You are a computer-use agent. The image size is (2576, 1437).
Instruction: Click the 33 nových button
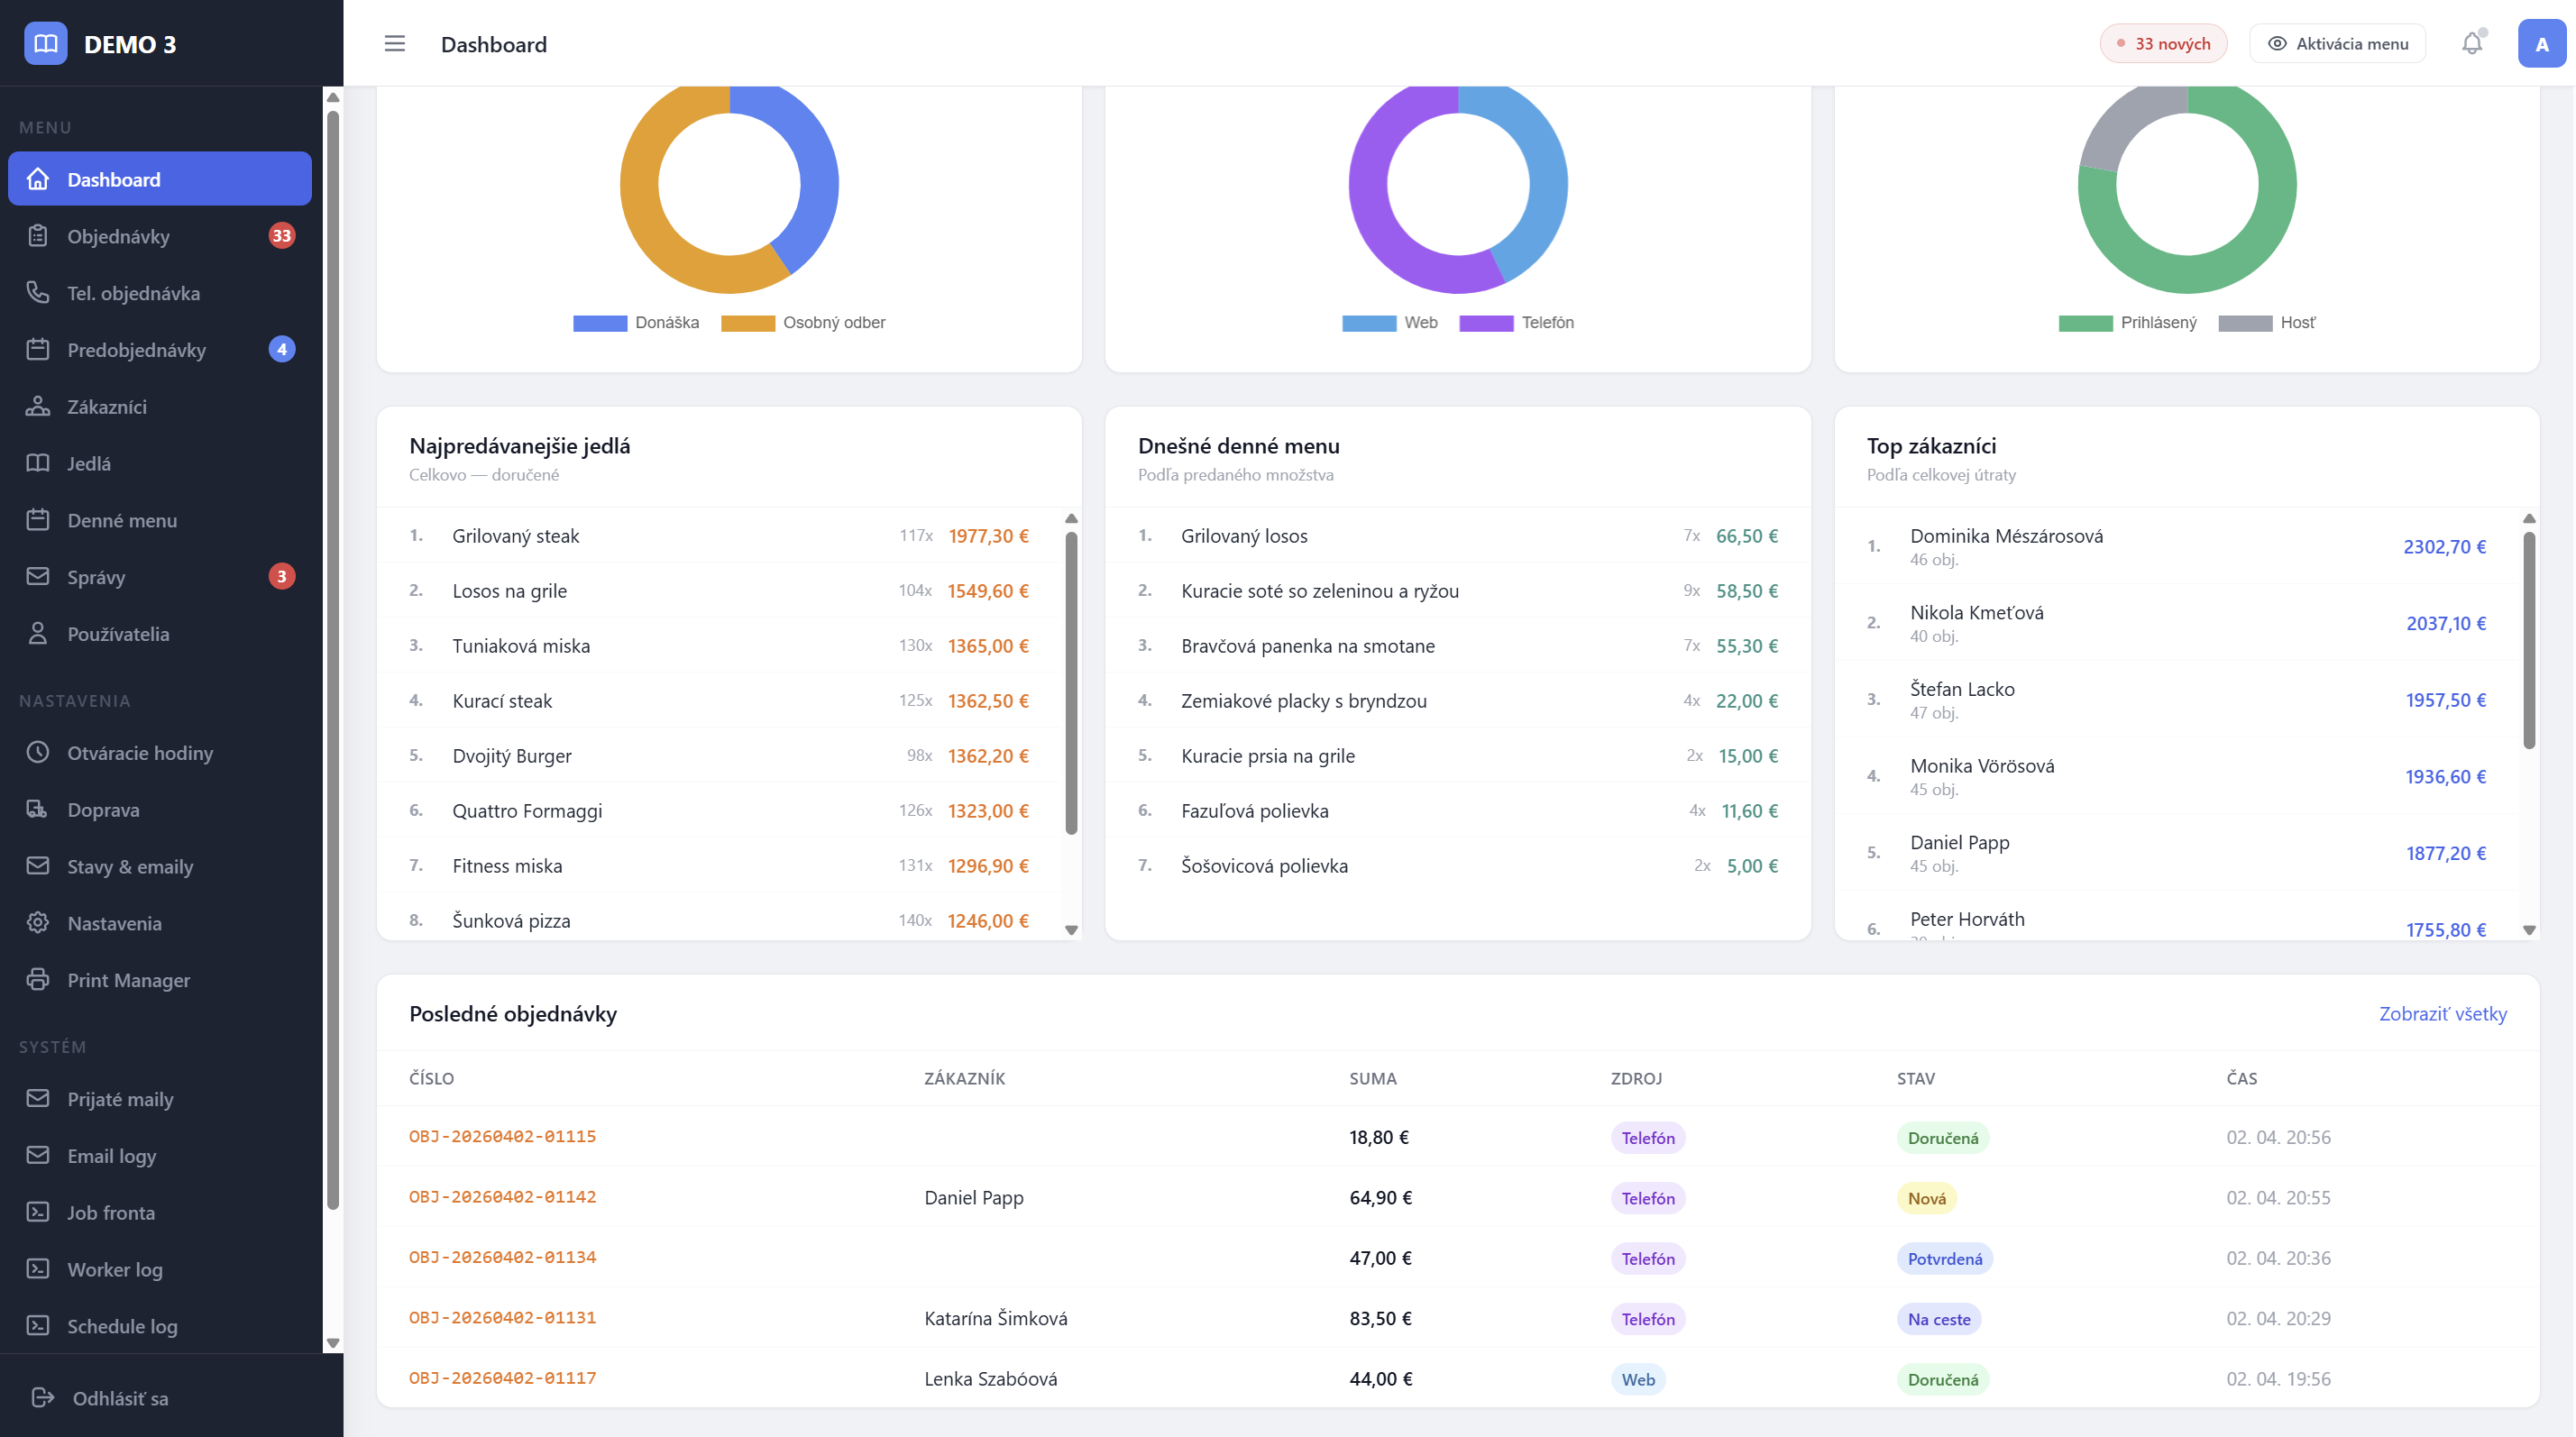2162,44
